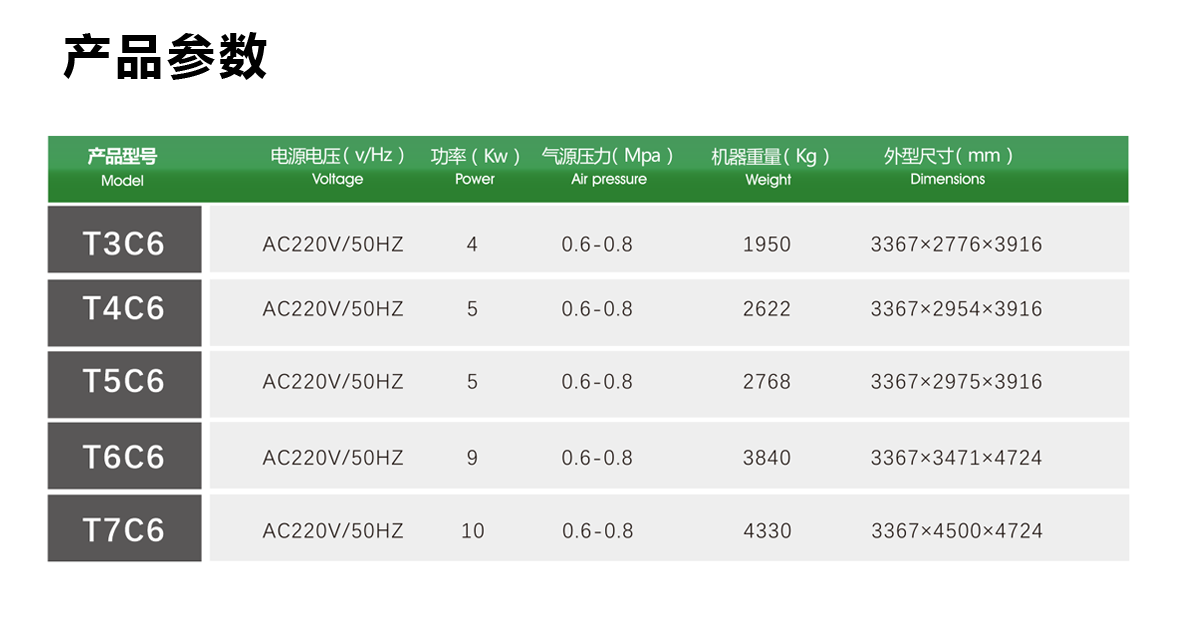Select the 气源压力 Air pressure column header

(x=607, y=167)
